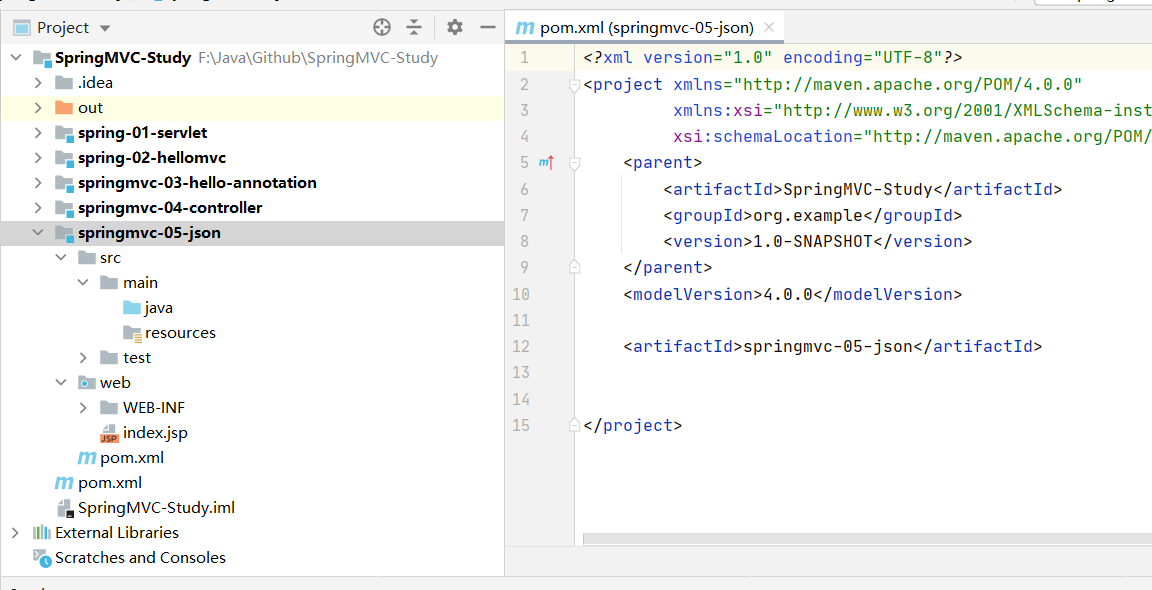The width and height of the screenshot is (1152, 590).
Task: Switch to pom.xml (springmvc-05-json) tab
Action: click(645, 28)
